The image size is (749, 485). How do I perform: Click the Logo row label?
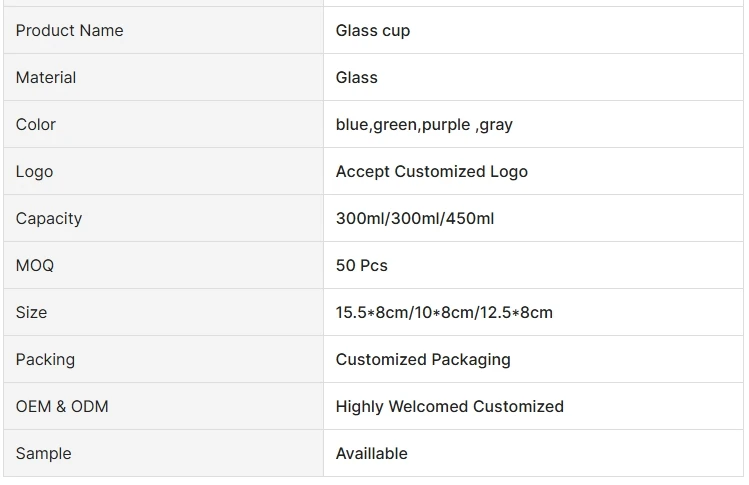[35, 172]
